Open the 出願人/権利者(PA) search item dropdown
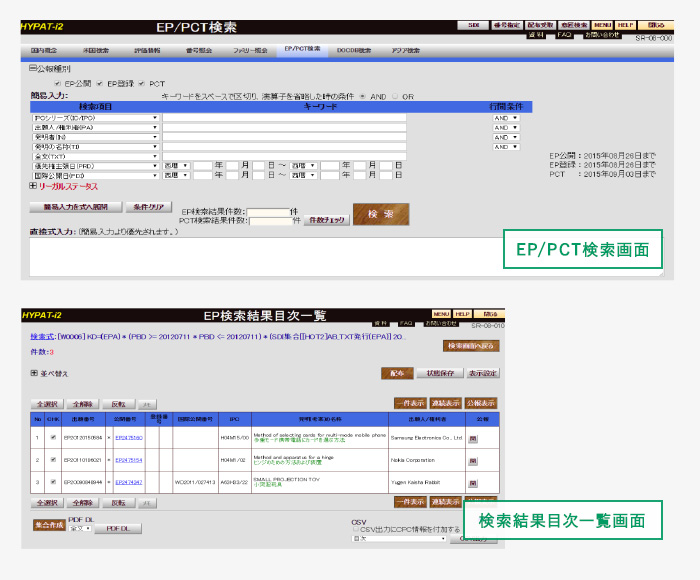Viewport: 700px width, 580px height. (x=96, y=128)
